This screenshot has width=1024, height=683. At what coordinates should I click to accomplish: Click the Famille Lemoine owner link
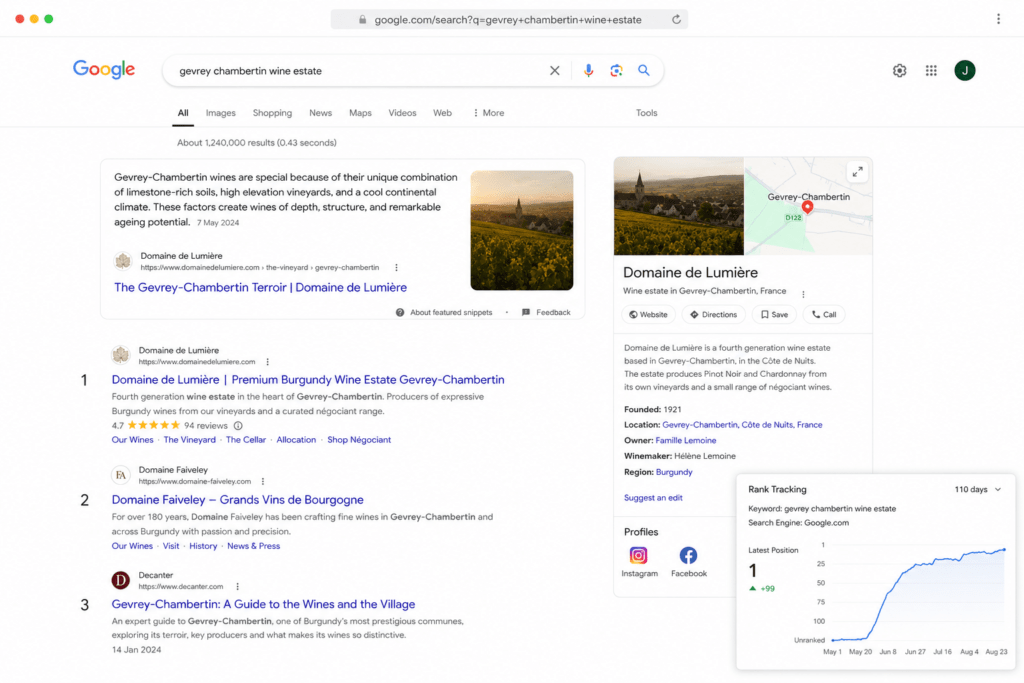(x=686, y=441)
